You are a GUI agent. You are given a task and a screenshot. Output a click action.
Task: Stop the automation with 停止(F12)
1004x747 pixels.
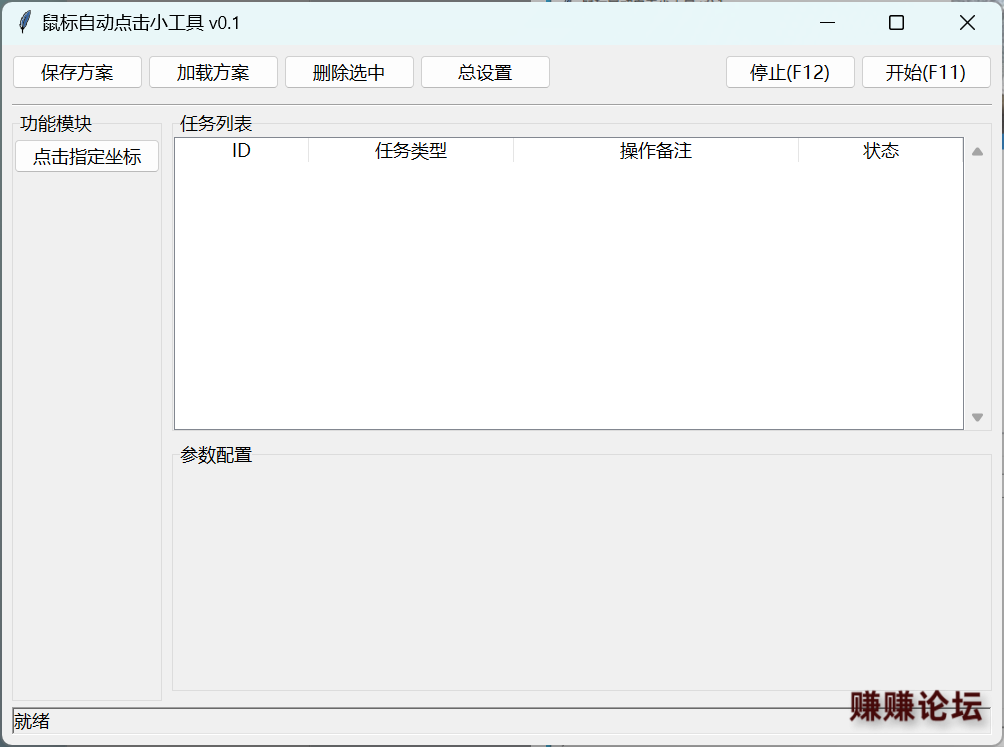(790, 72)
